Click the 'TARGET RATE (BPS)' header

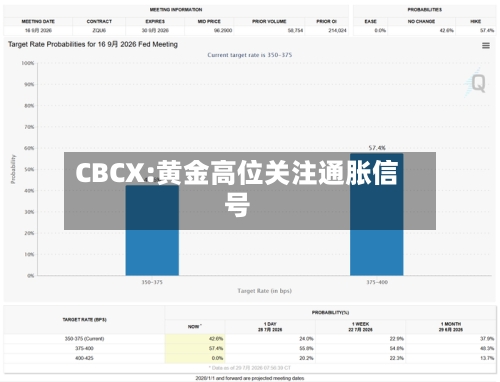(84, 320)
